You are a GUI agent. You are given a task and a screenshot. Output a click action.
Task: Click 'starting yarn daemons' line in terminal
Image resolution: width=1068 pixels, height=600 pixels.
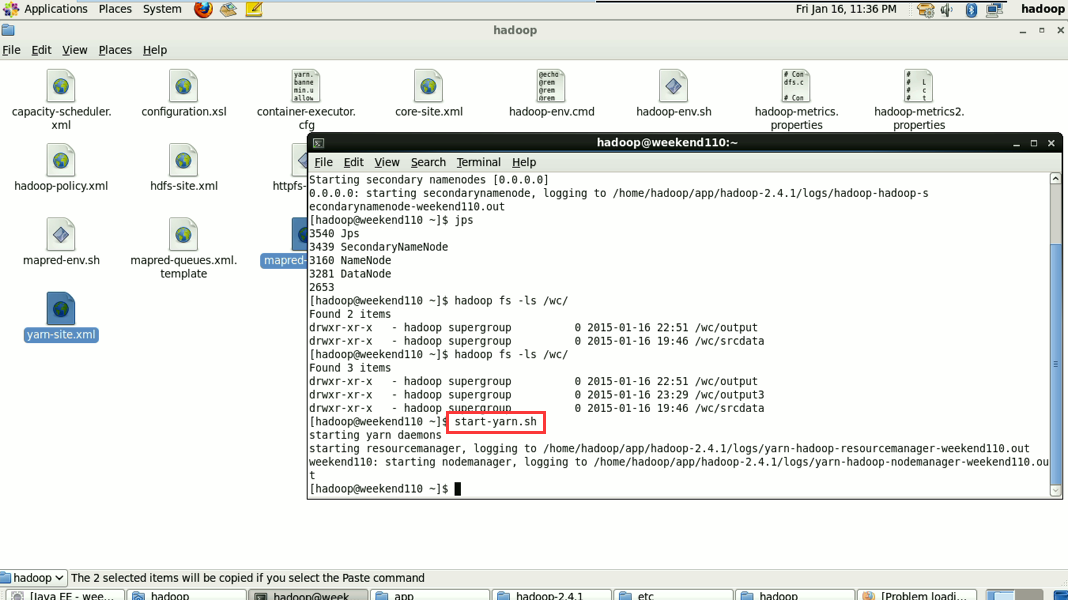click(x=375, y=435)
